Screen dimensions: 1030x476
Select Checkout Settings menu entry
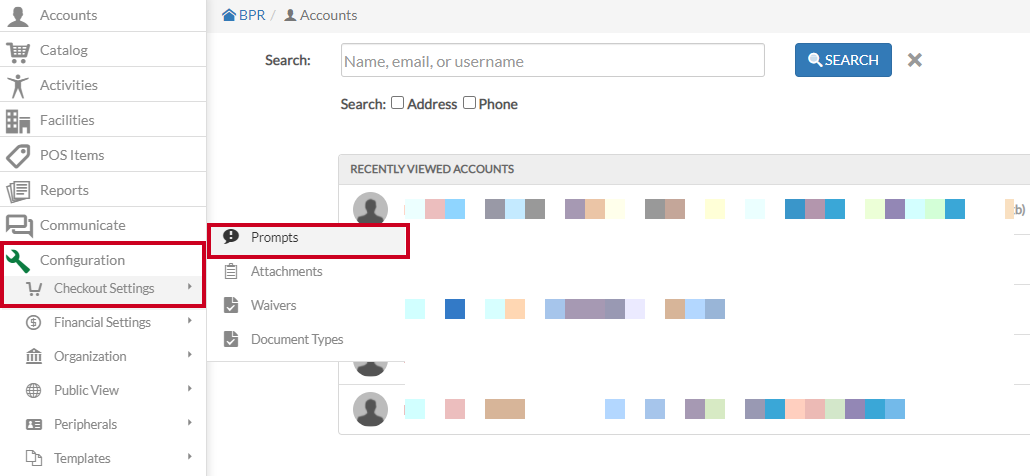102,289
